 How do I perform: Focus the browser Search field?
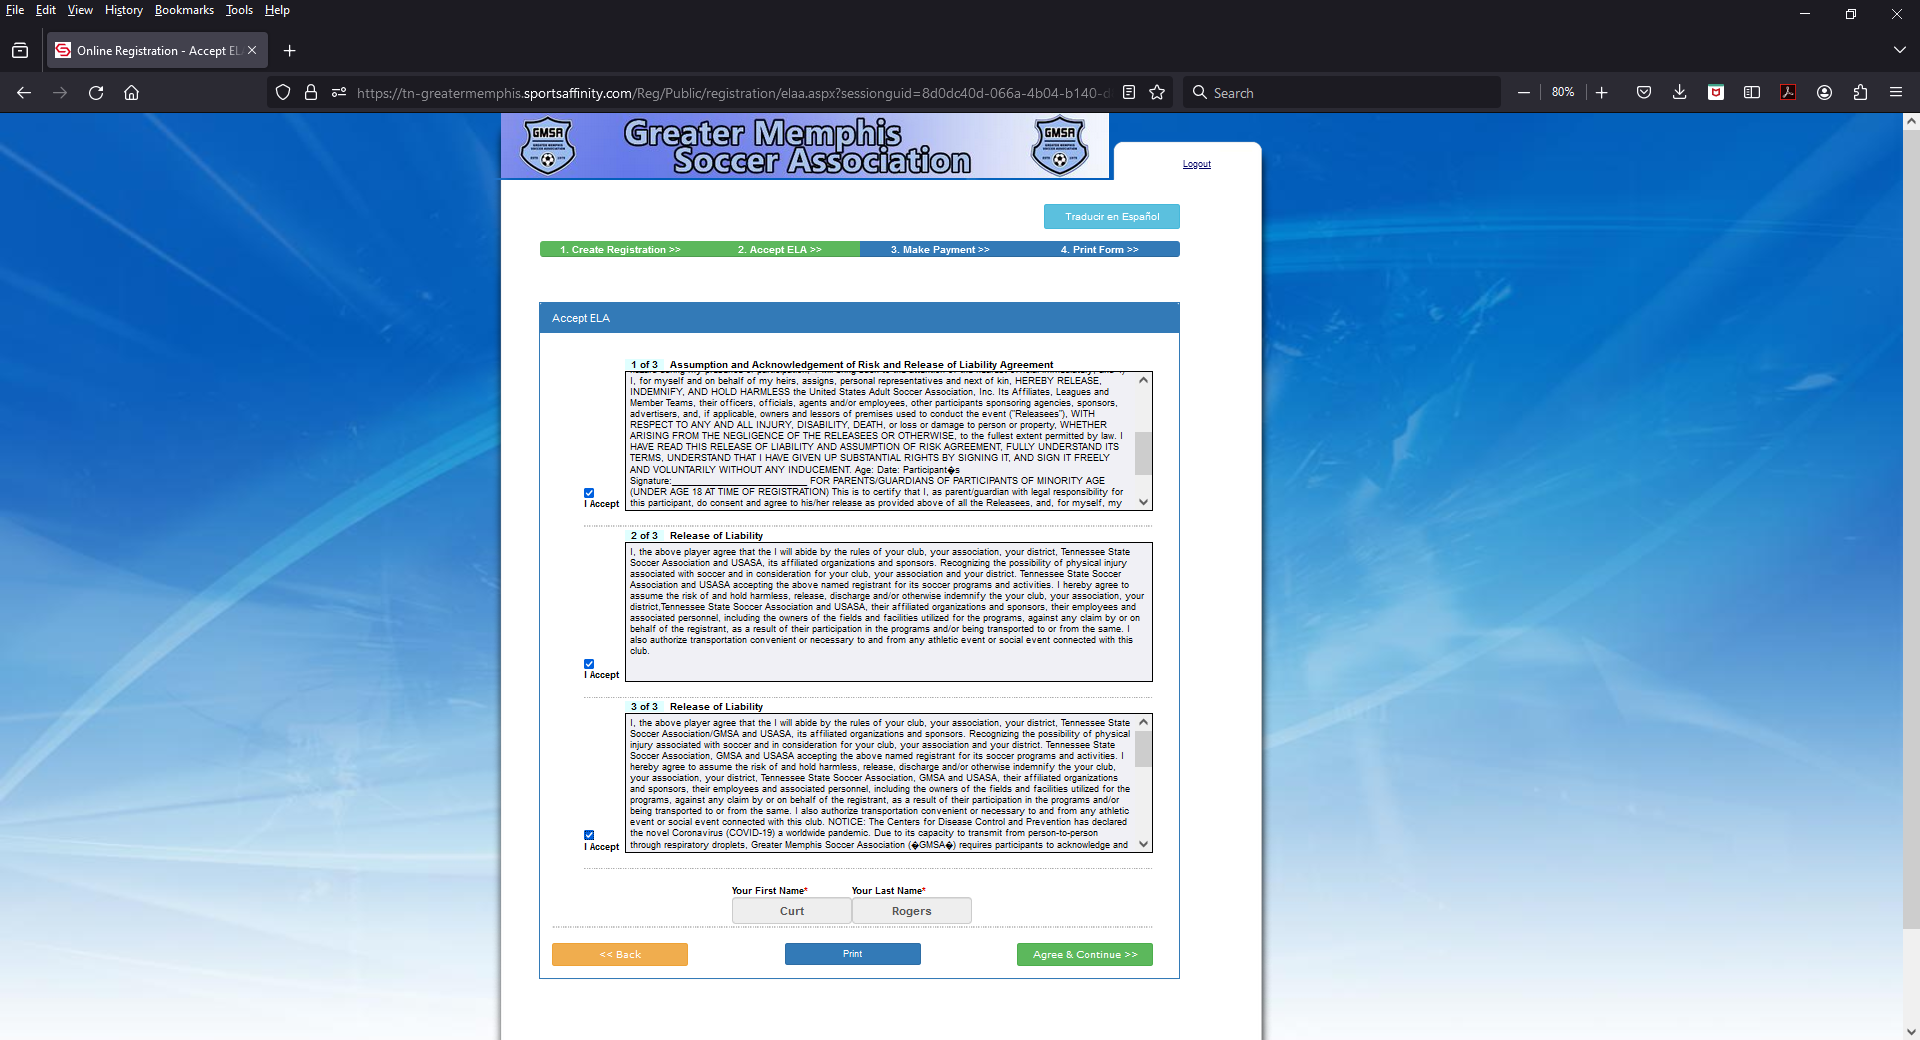tap(1342, 92)
